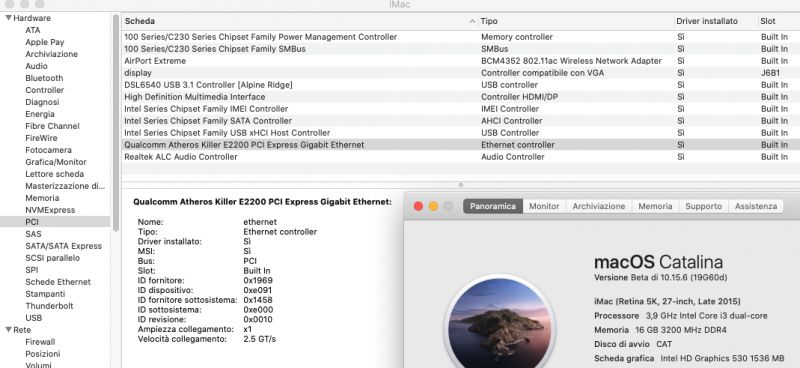The image size is (800, 368).
Task: Select Lettore scheda in the sidebar
Action: (55, 174)
